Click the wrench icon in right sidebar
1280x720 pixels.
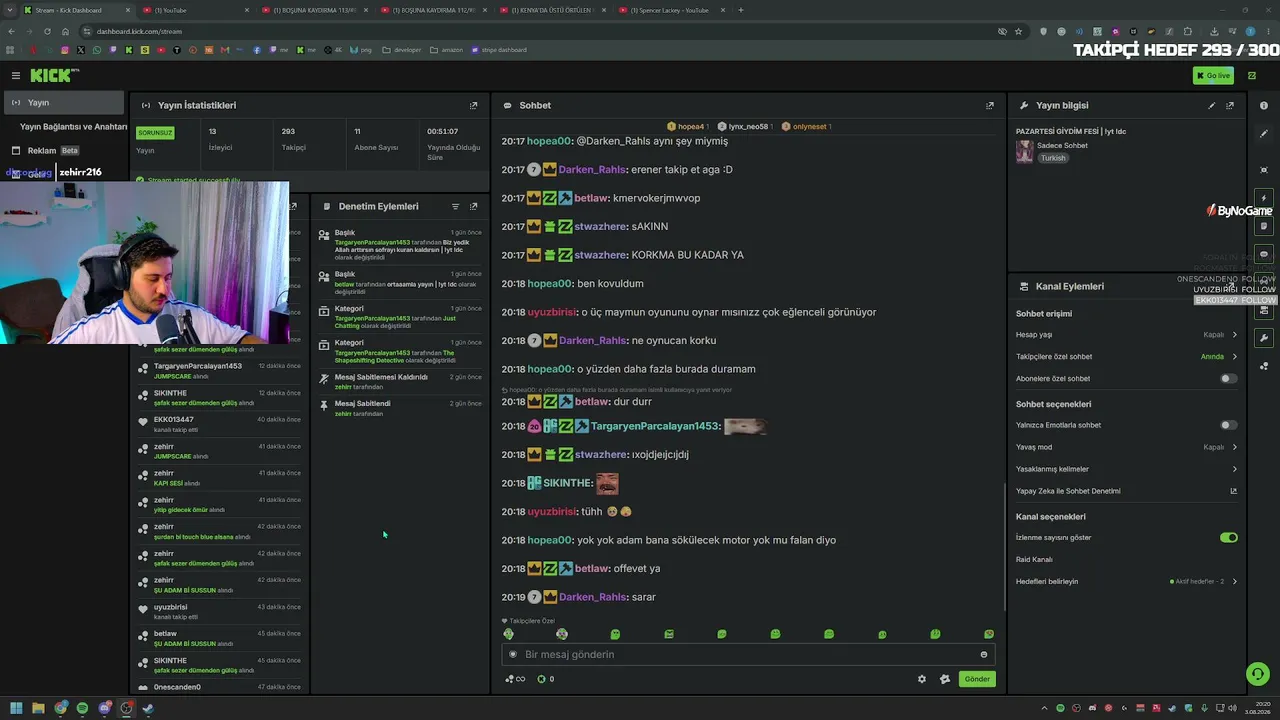1264,338
